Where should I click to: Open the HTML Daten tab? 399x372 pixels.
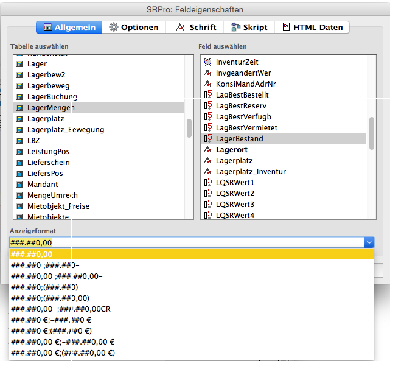[x=312, y=27]
